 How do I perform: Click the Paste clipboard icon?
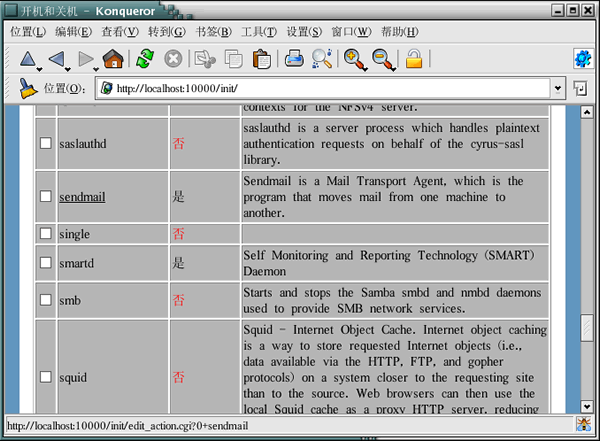coord(262,59)
